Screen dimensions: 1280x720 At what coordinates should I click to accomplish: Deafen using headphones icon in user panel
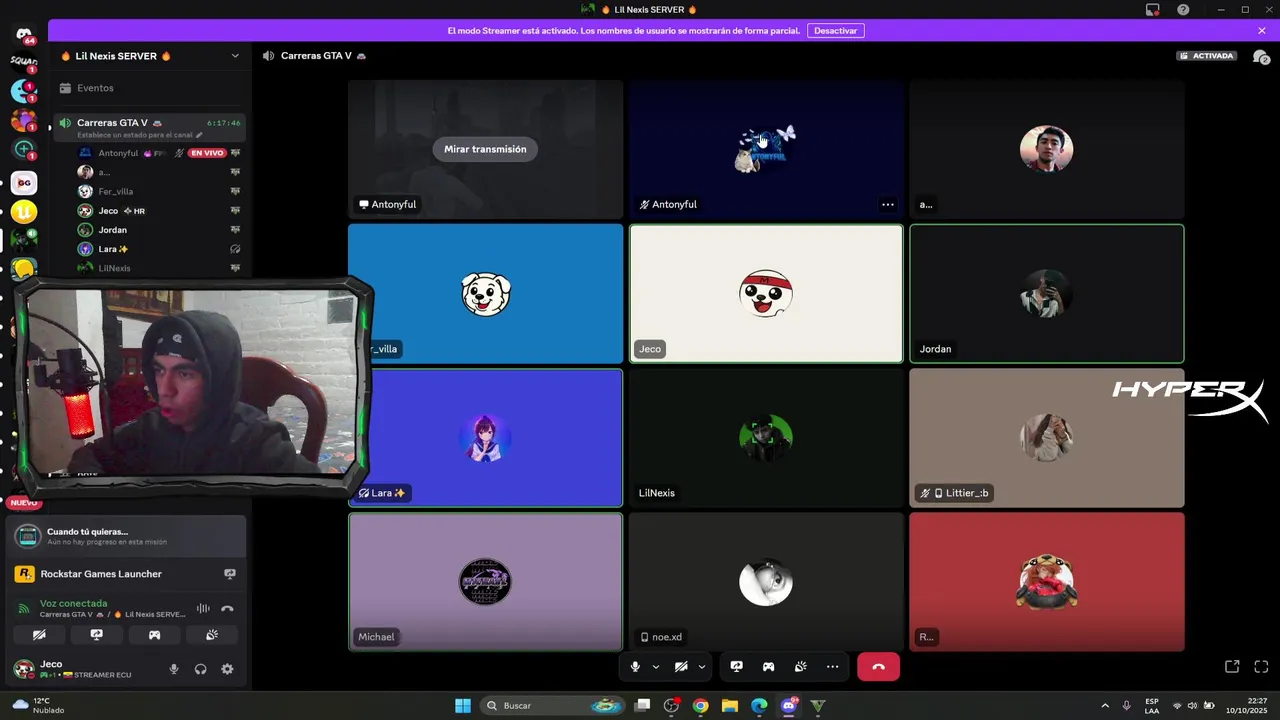click(201, 669)
